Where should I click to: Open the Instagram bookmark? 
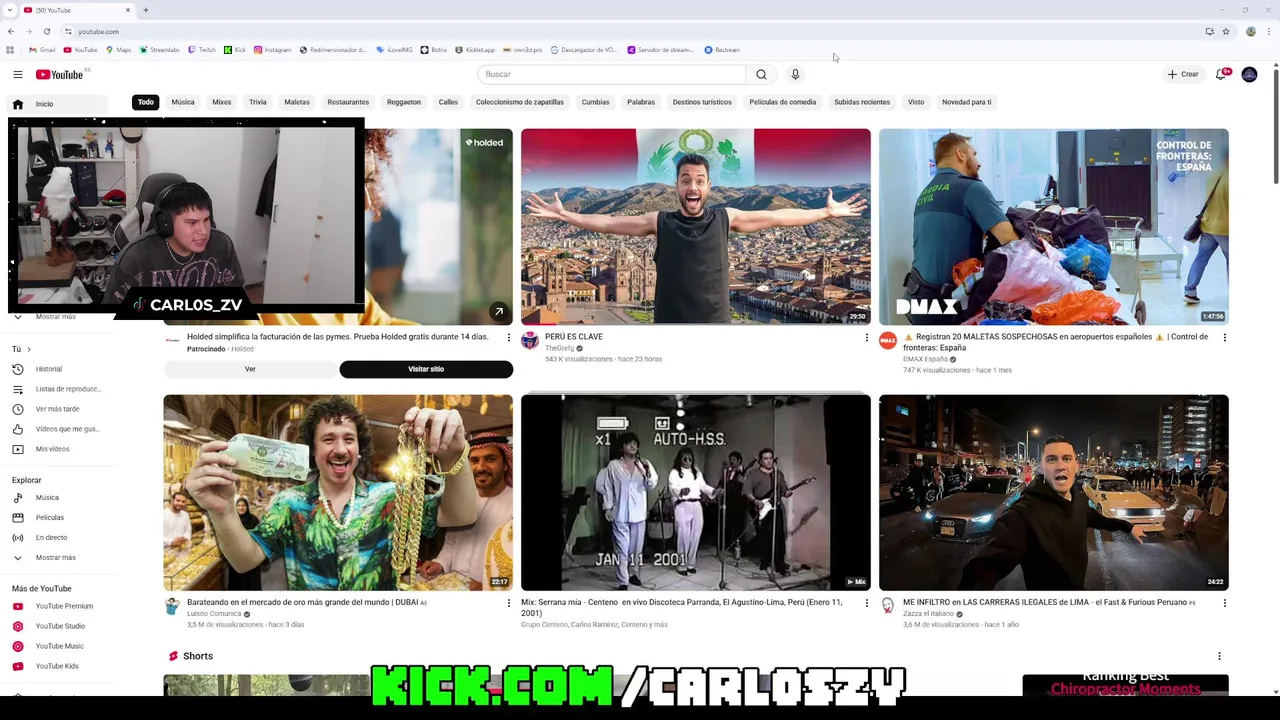tap(272, 50)
